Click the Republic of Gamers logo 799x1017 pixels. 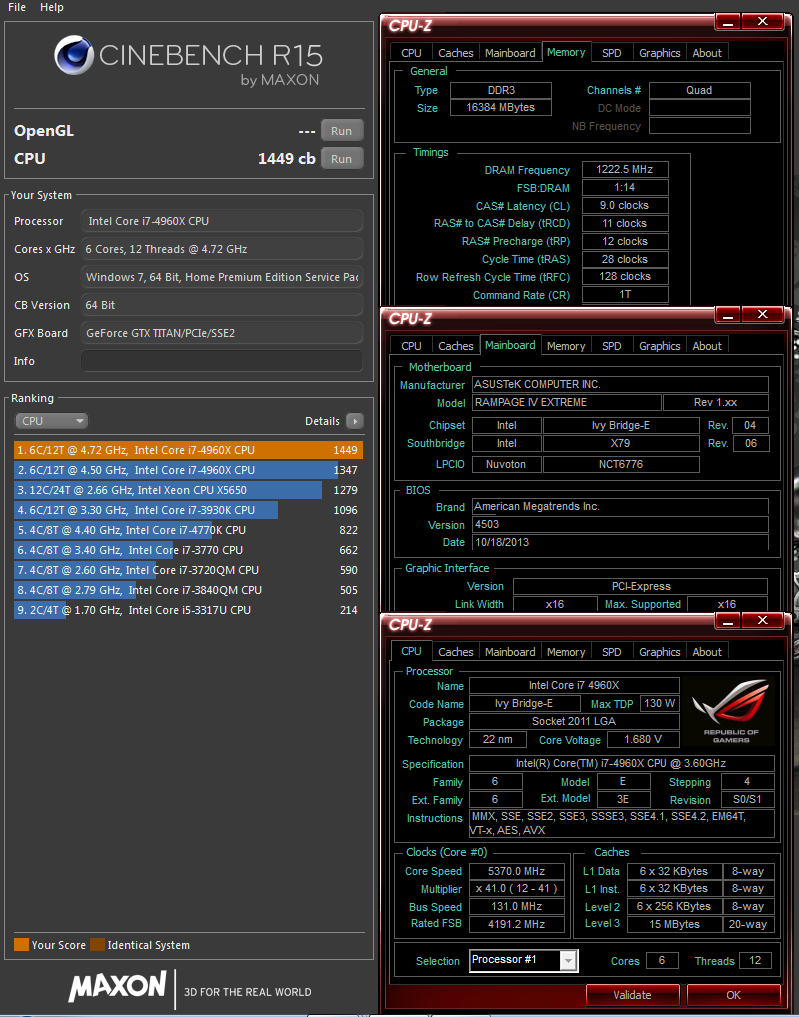click(x=730, y=712)
